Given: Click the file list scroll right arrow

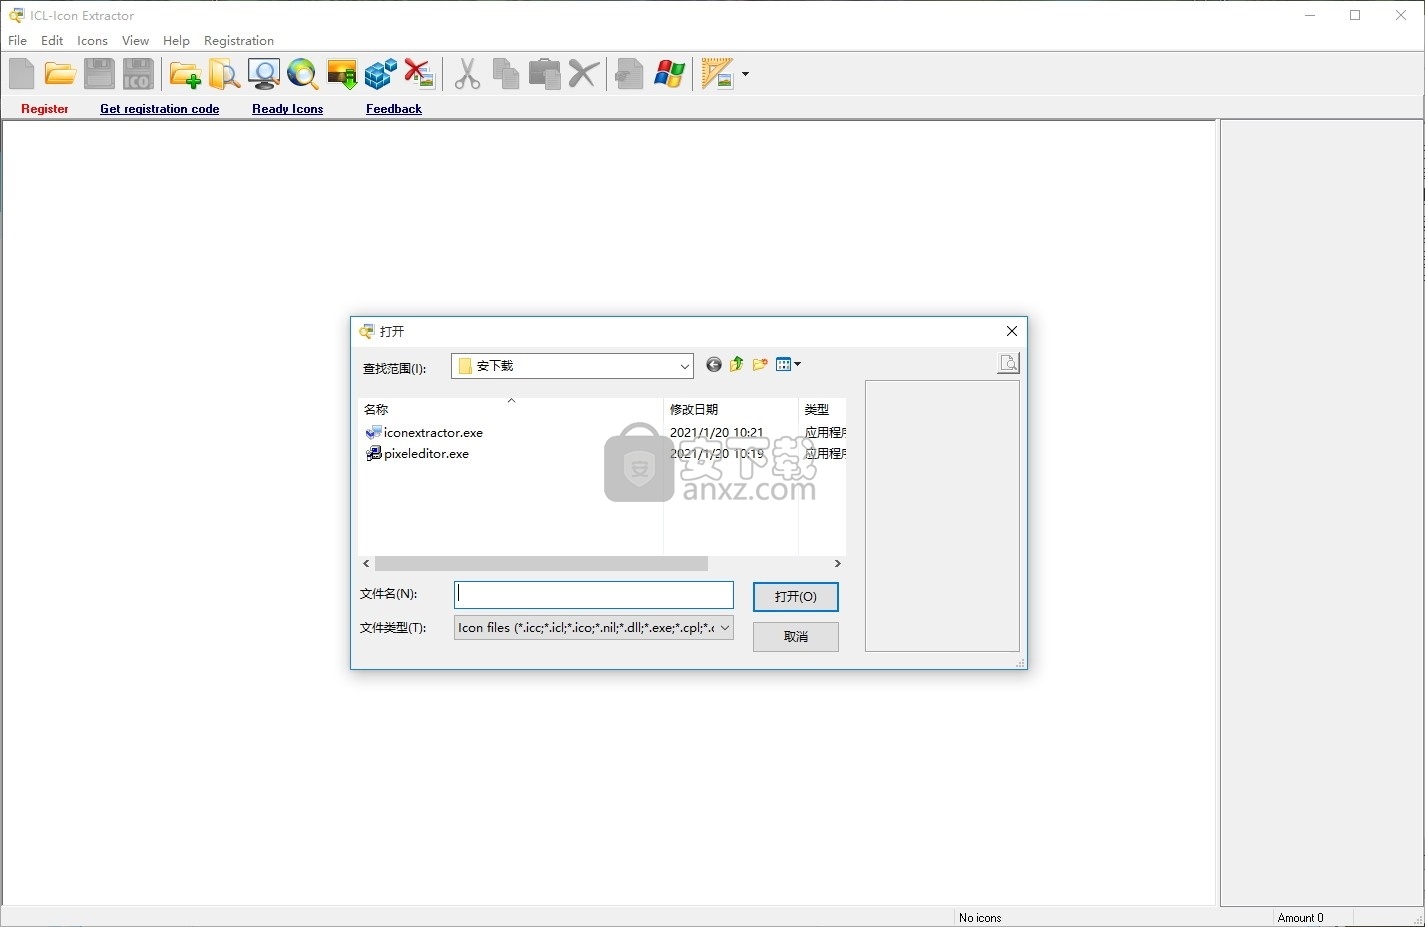Looking at the screenshot, I should click(838, 564).
